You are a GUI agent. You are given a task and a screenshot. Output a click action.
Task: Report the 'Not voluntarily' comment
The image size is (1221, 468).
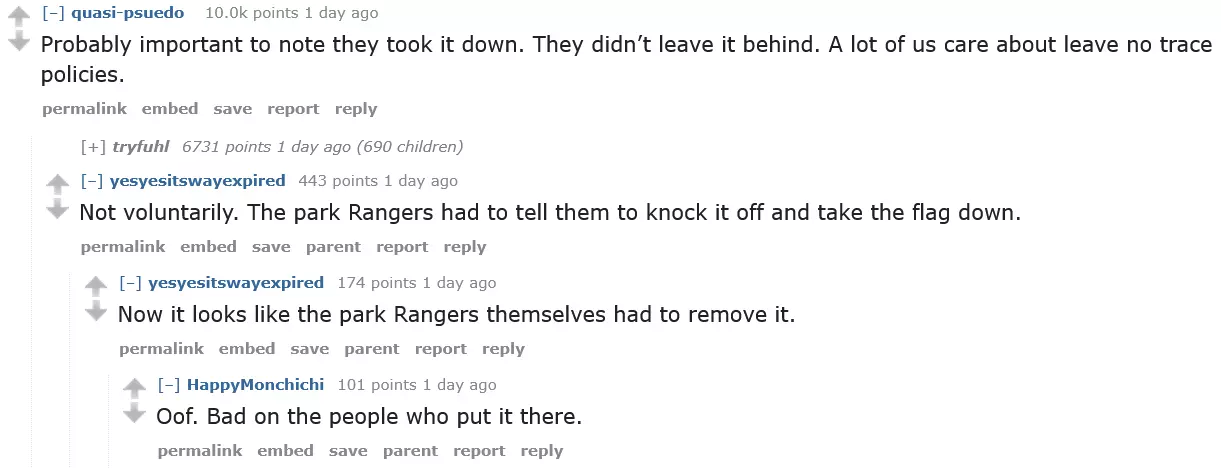click(402, 246)
